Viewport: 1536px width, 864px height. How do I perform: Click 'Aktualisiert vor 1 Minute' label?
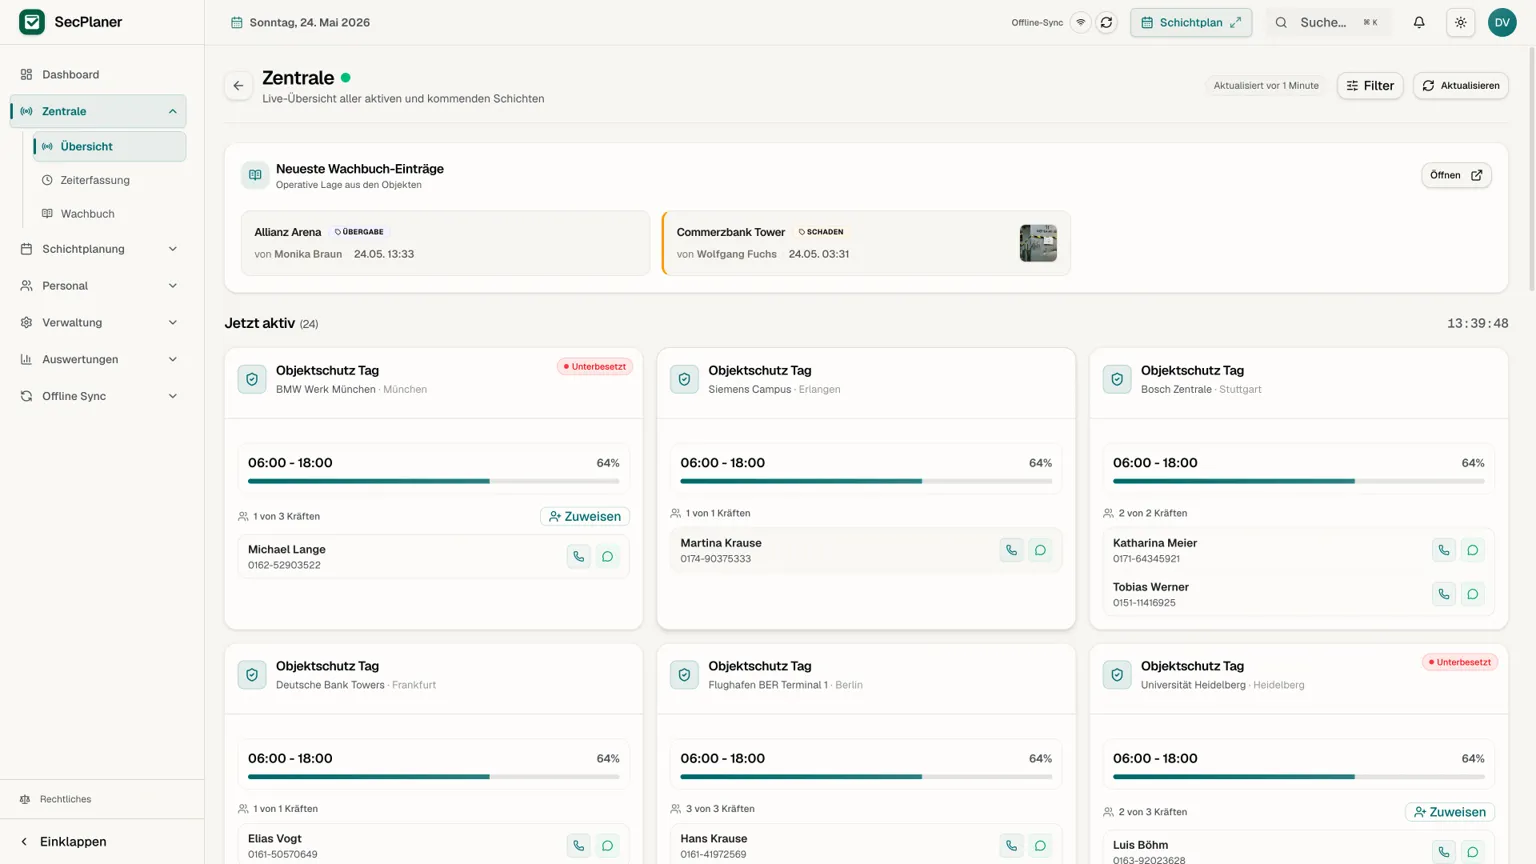1266,86
